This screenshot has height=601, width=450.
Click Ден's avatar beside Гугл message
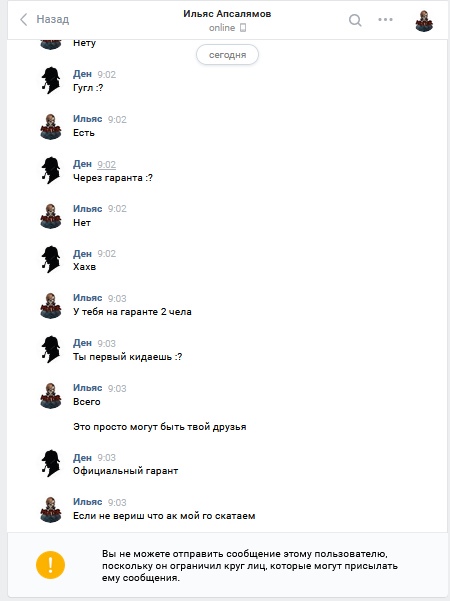click(51, 80)
